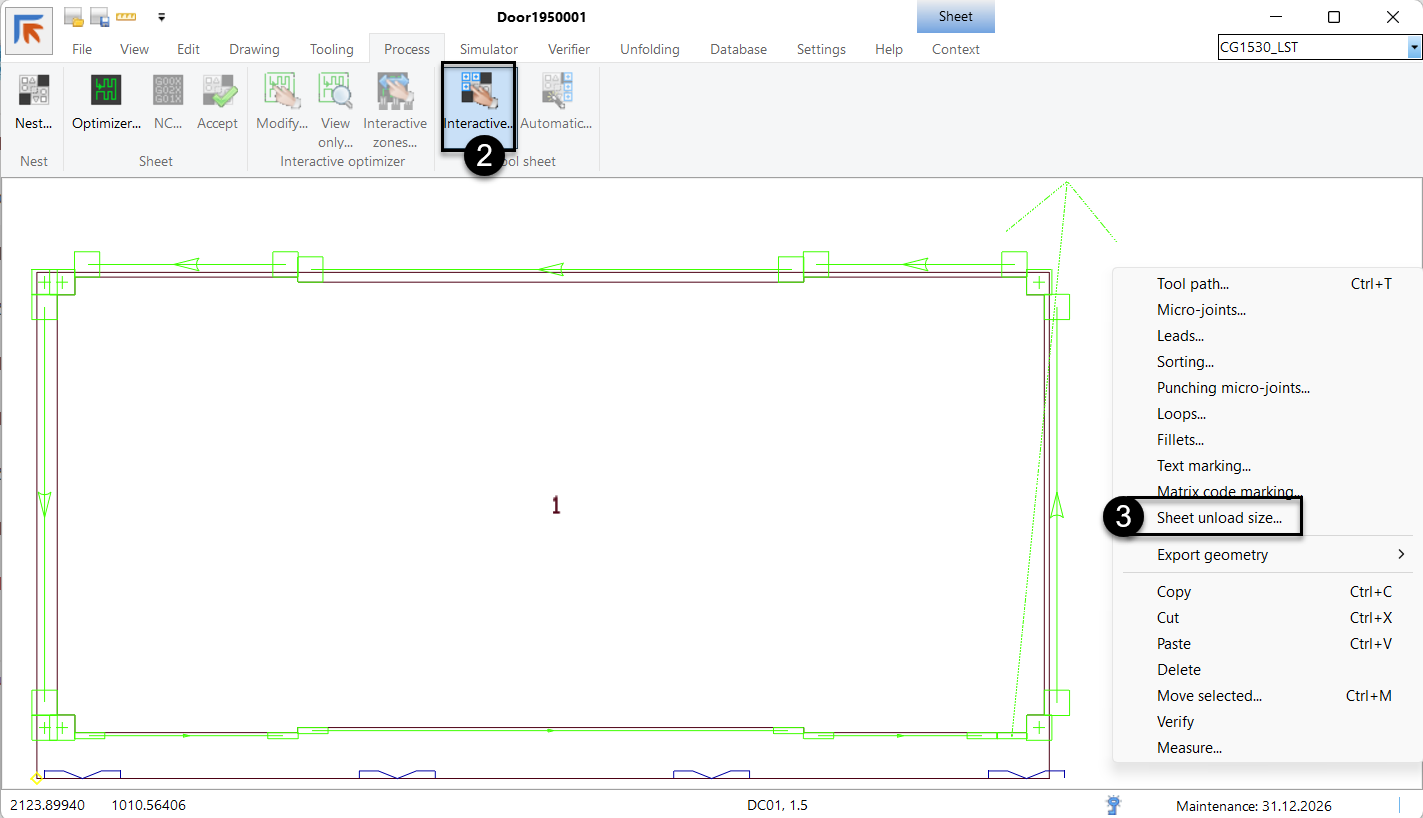Click the maintenance key icon in status bar

1114,805
